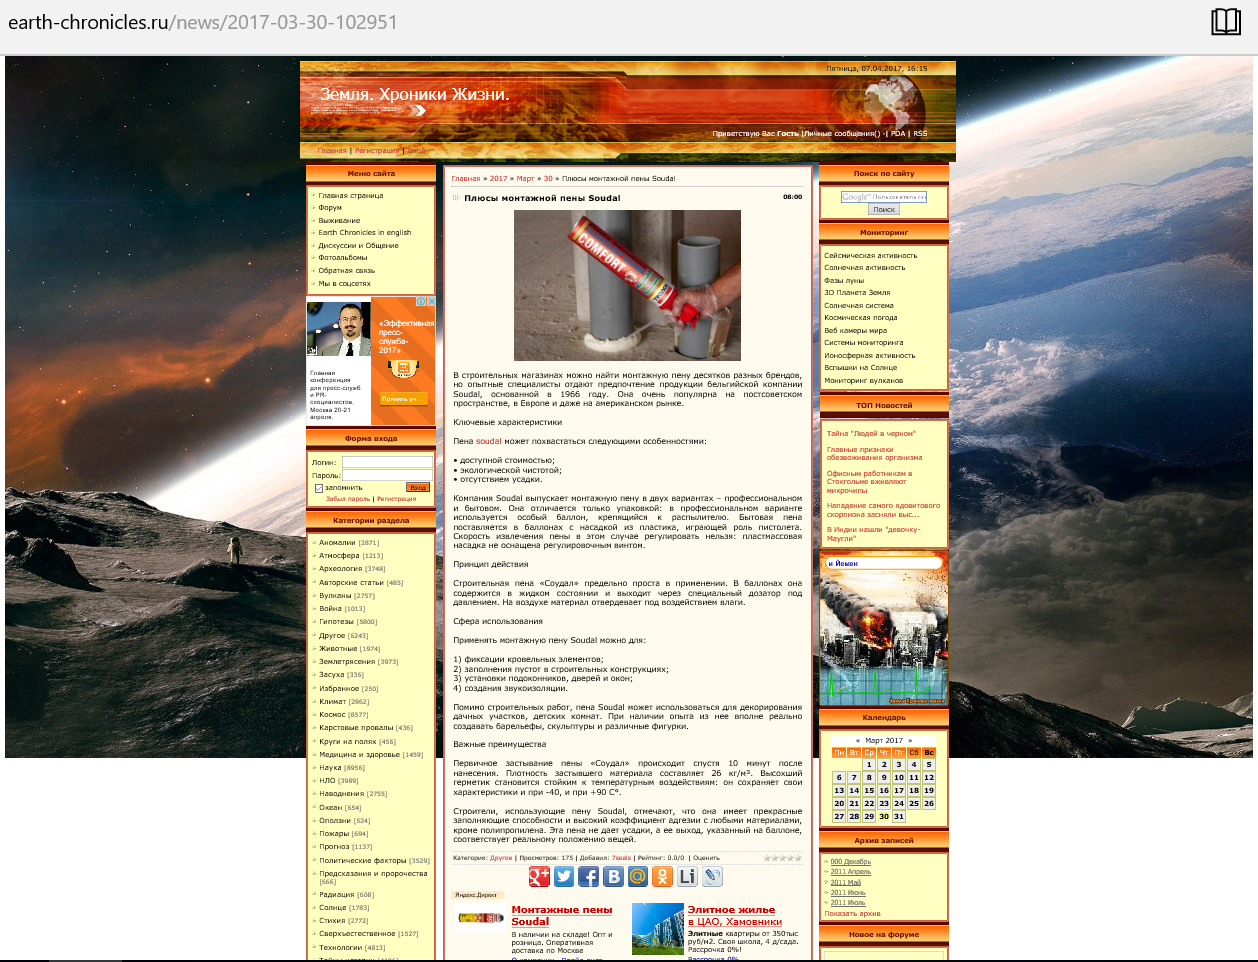Open the 'Землетрясения' category

[x=347, y=662]
